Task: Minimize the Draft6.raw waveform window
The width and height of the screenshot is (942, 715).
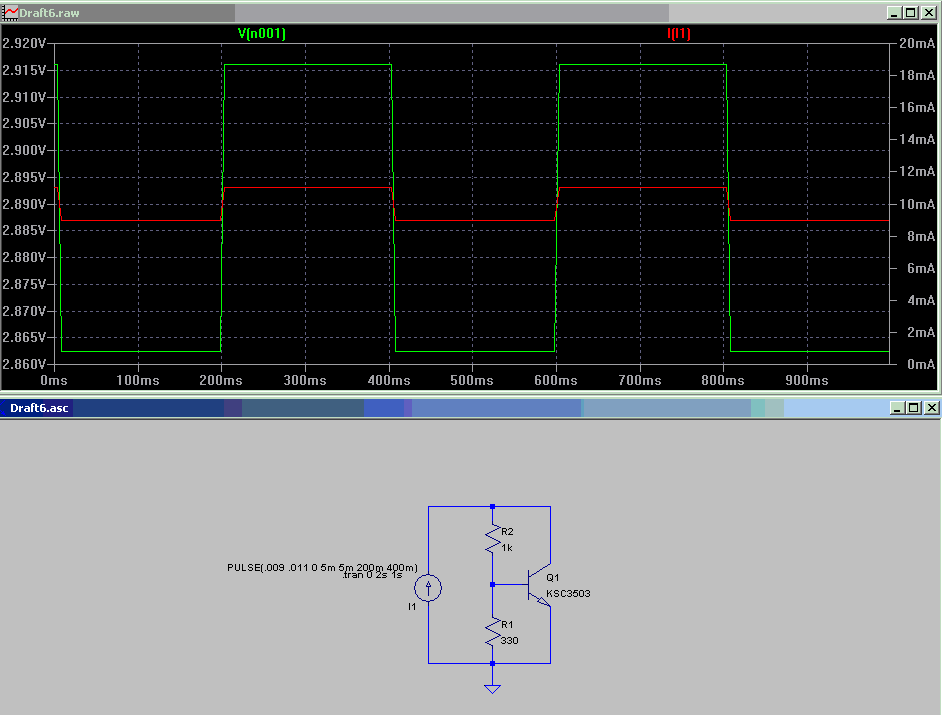Action: pos(895,13)
